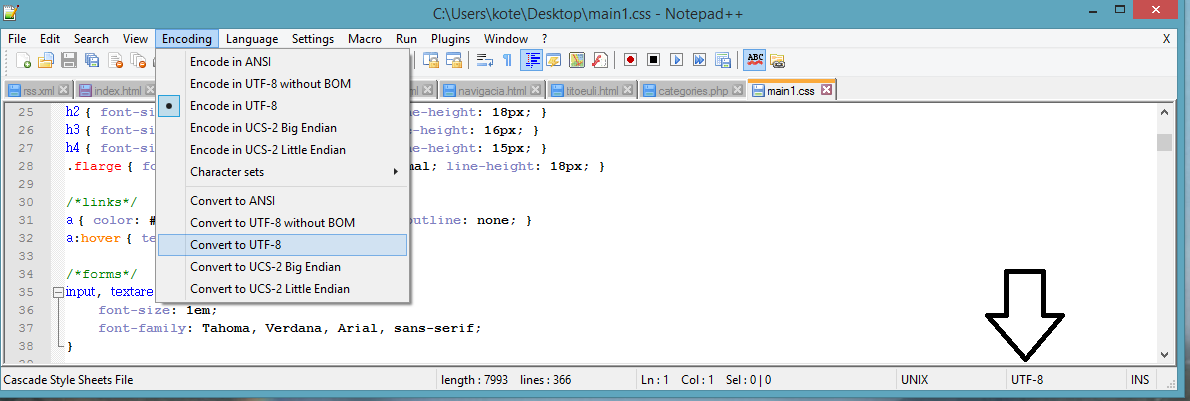Toggle the ABC spell check icon

click(x=755, y=60)
